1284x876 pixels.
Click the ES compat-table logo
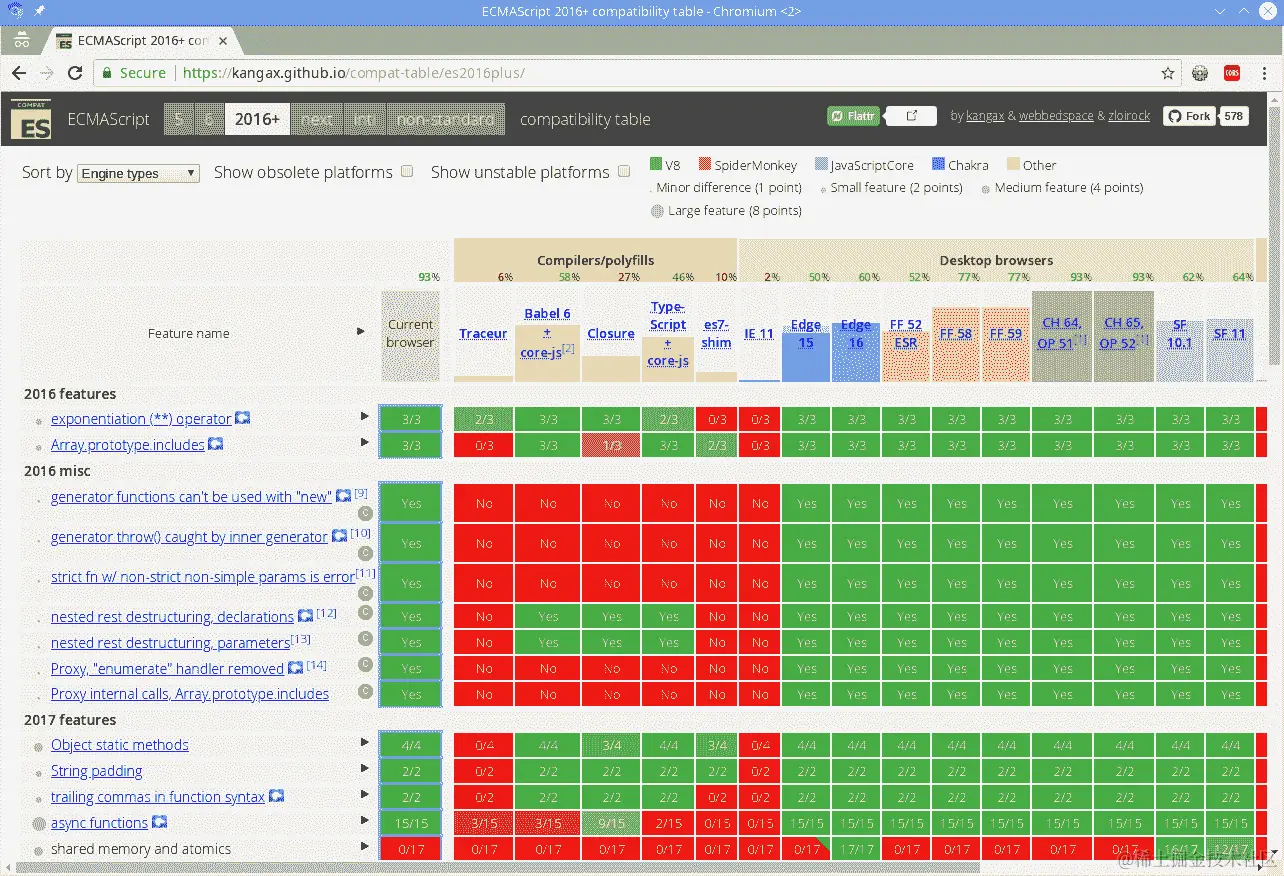pos(31,119)
